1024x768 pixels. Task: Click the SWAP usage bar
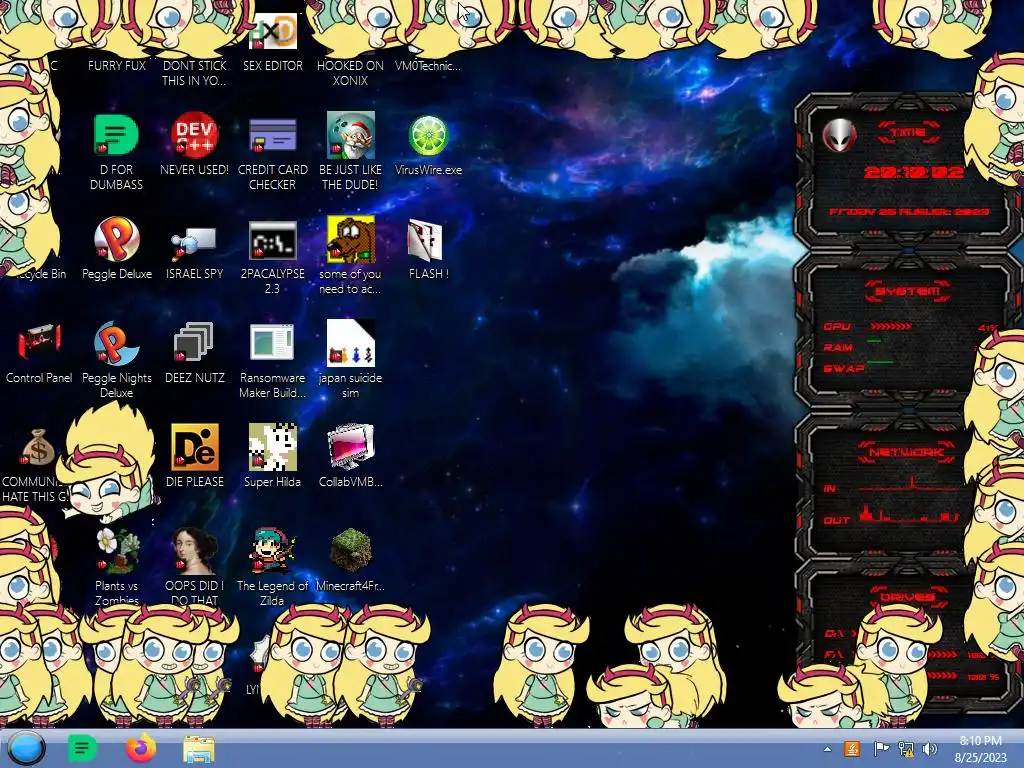coord(881,362)
